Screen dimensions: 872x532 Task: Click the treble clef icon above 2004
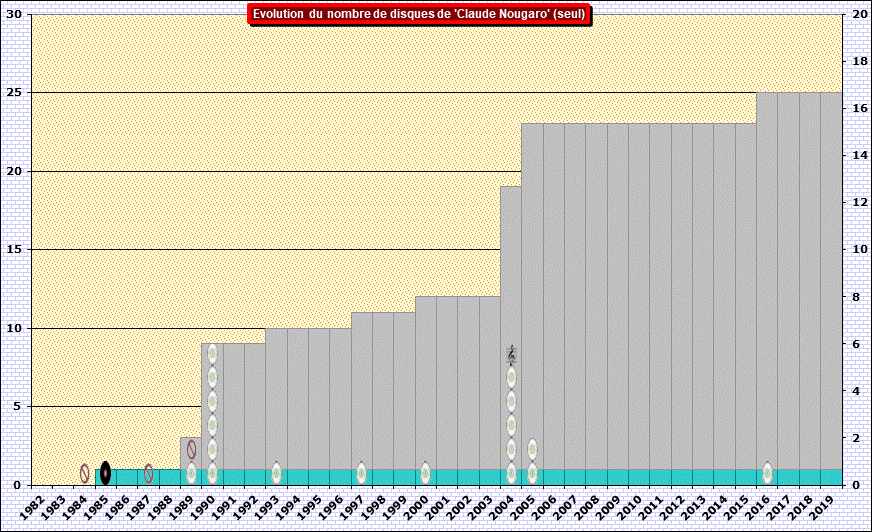pyautogui.click(x=511, y=355)
